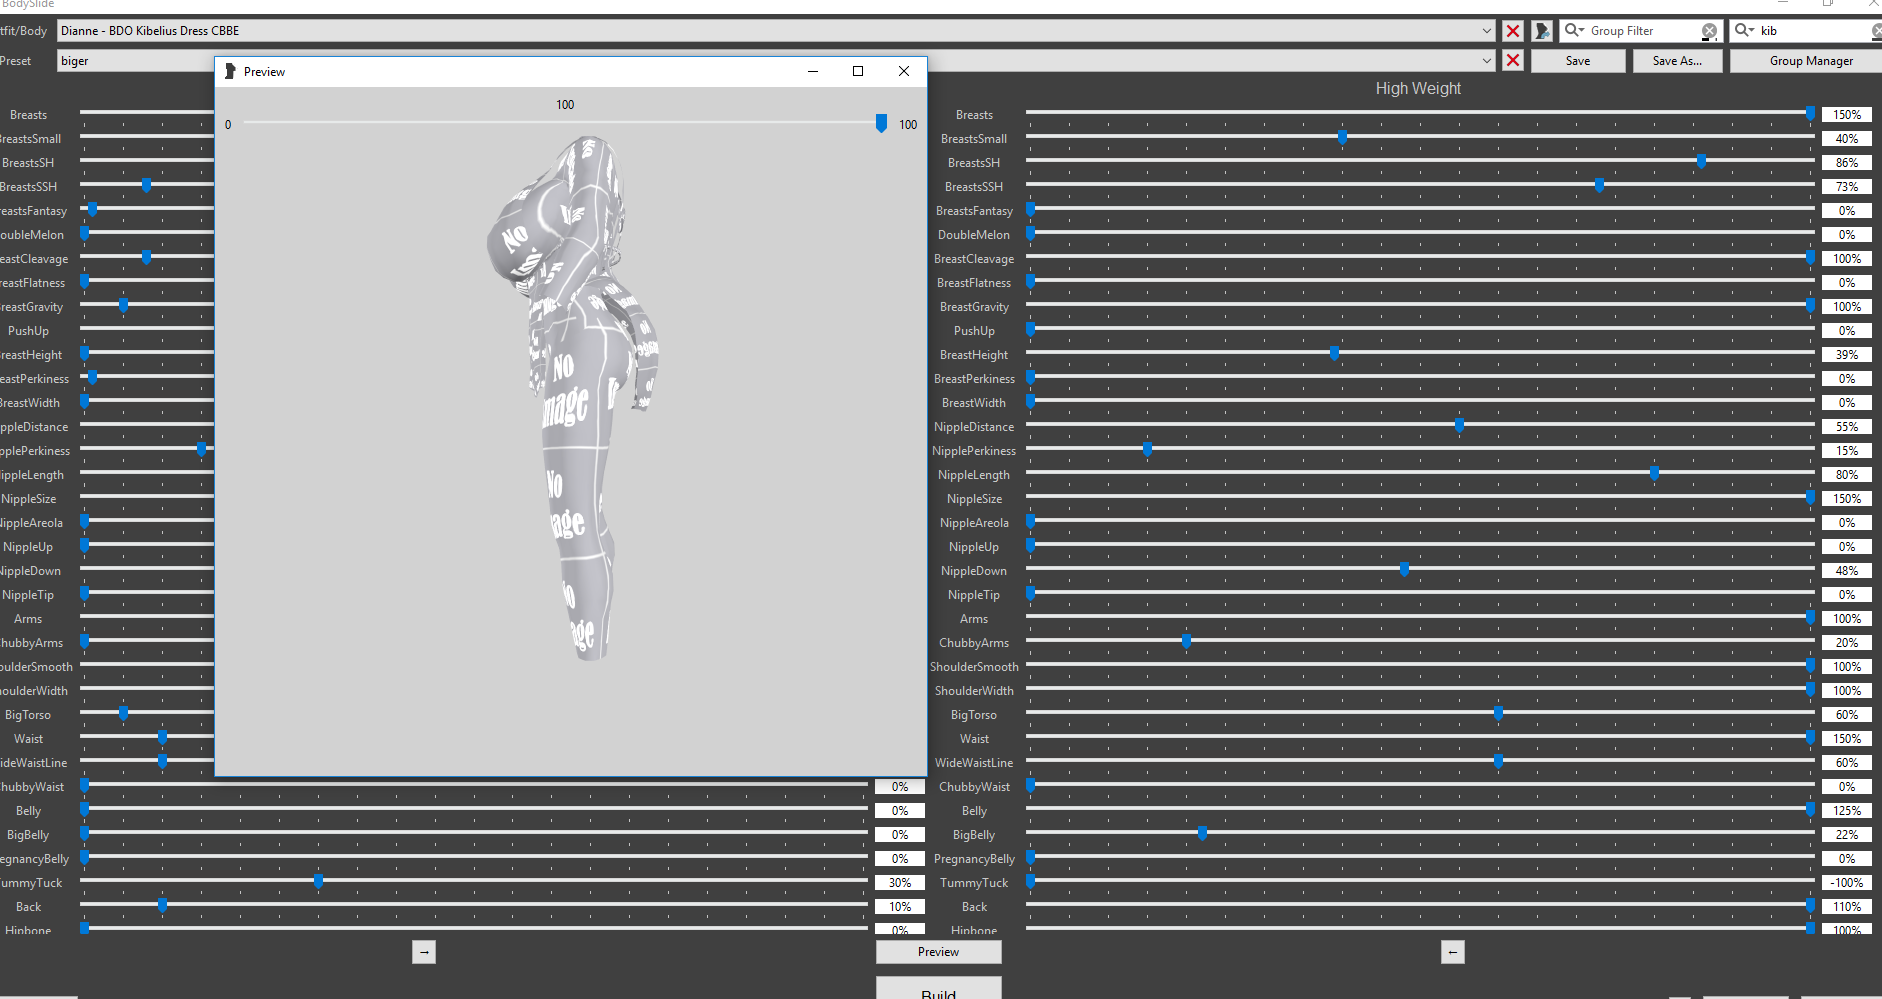Delete the selected outfit with red X
1882x999 pixels.
coord(1513,31)
